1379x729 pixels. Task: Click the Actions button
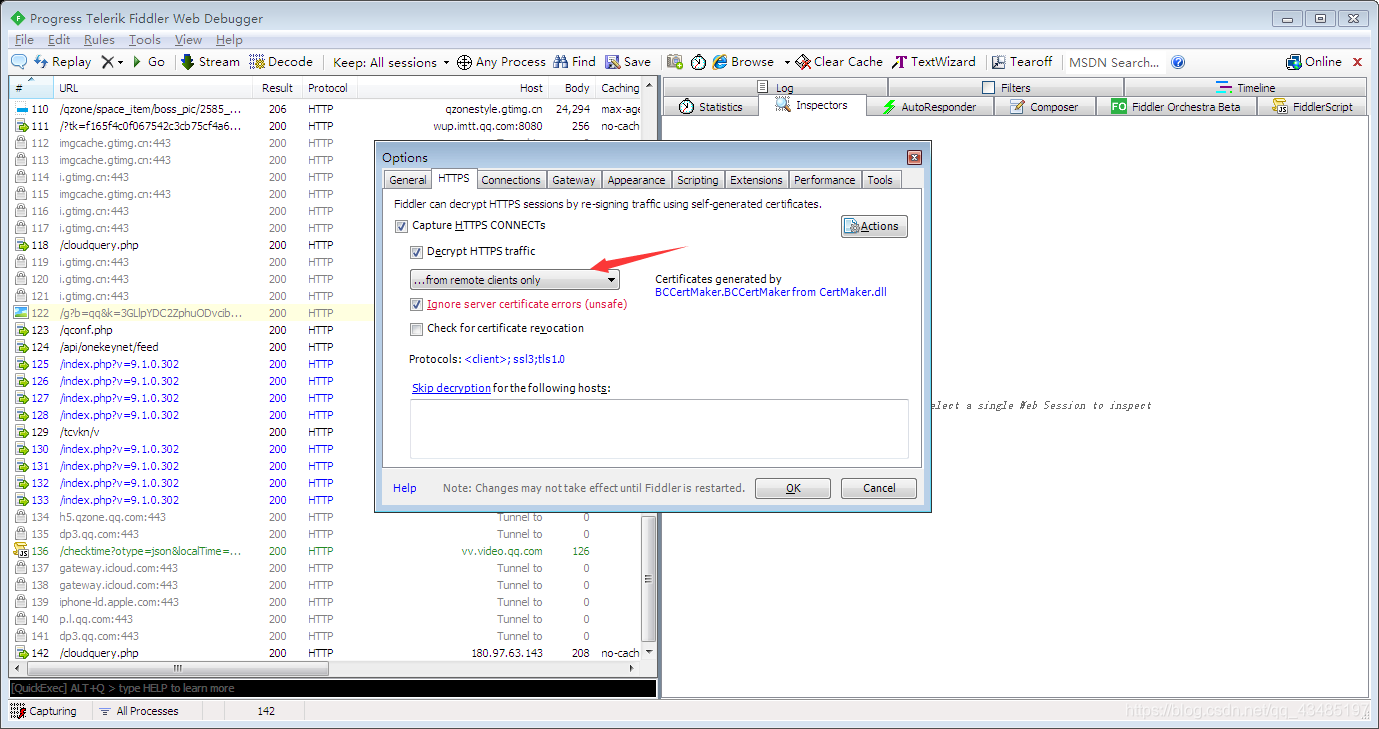pos(874,226)
